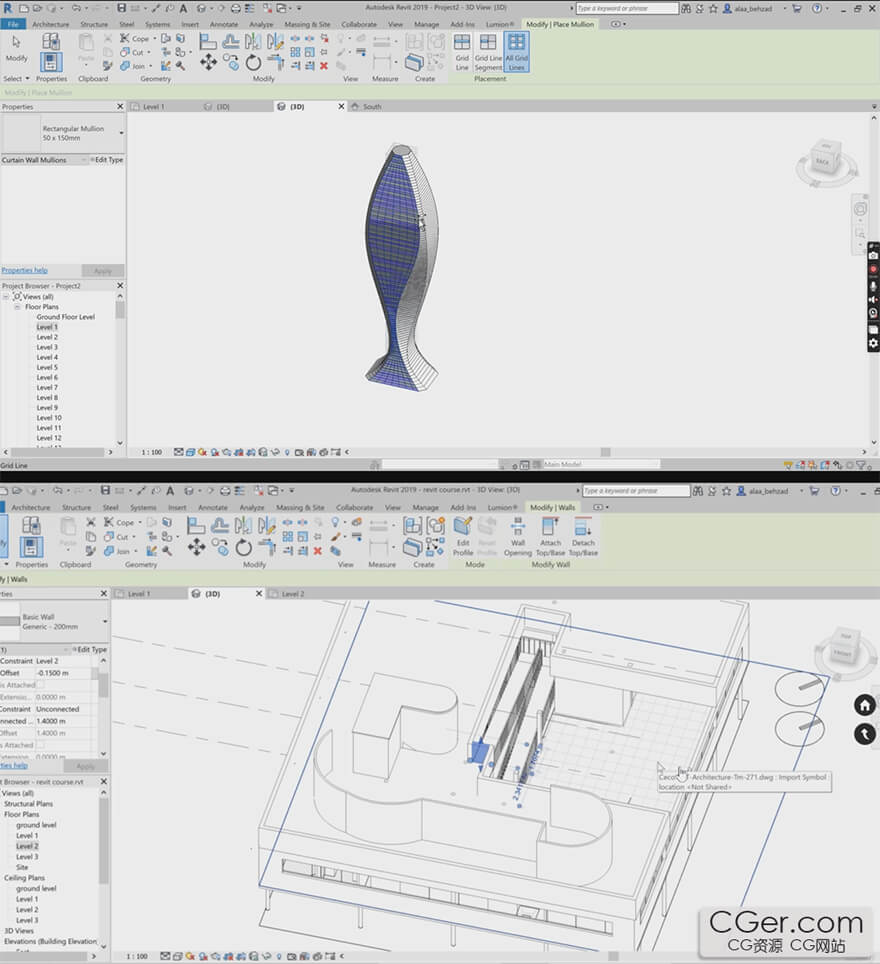Click view scale 1 : 100 in top window
Image resolution: width=880 pixels, height=964 pixels.
pyautogui.click(x=151, y=452)
